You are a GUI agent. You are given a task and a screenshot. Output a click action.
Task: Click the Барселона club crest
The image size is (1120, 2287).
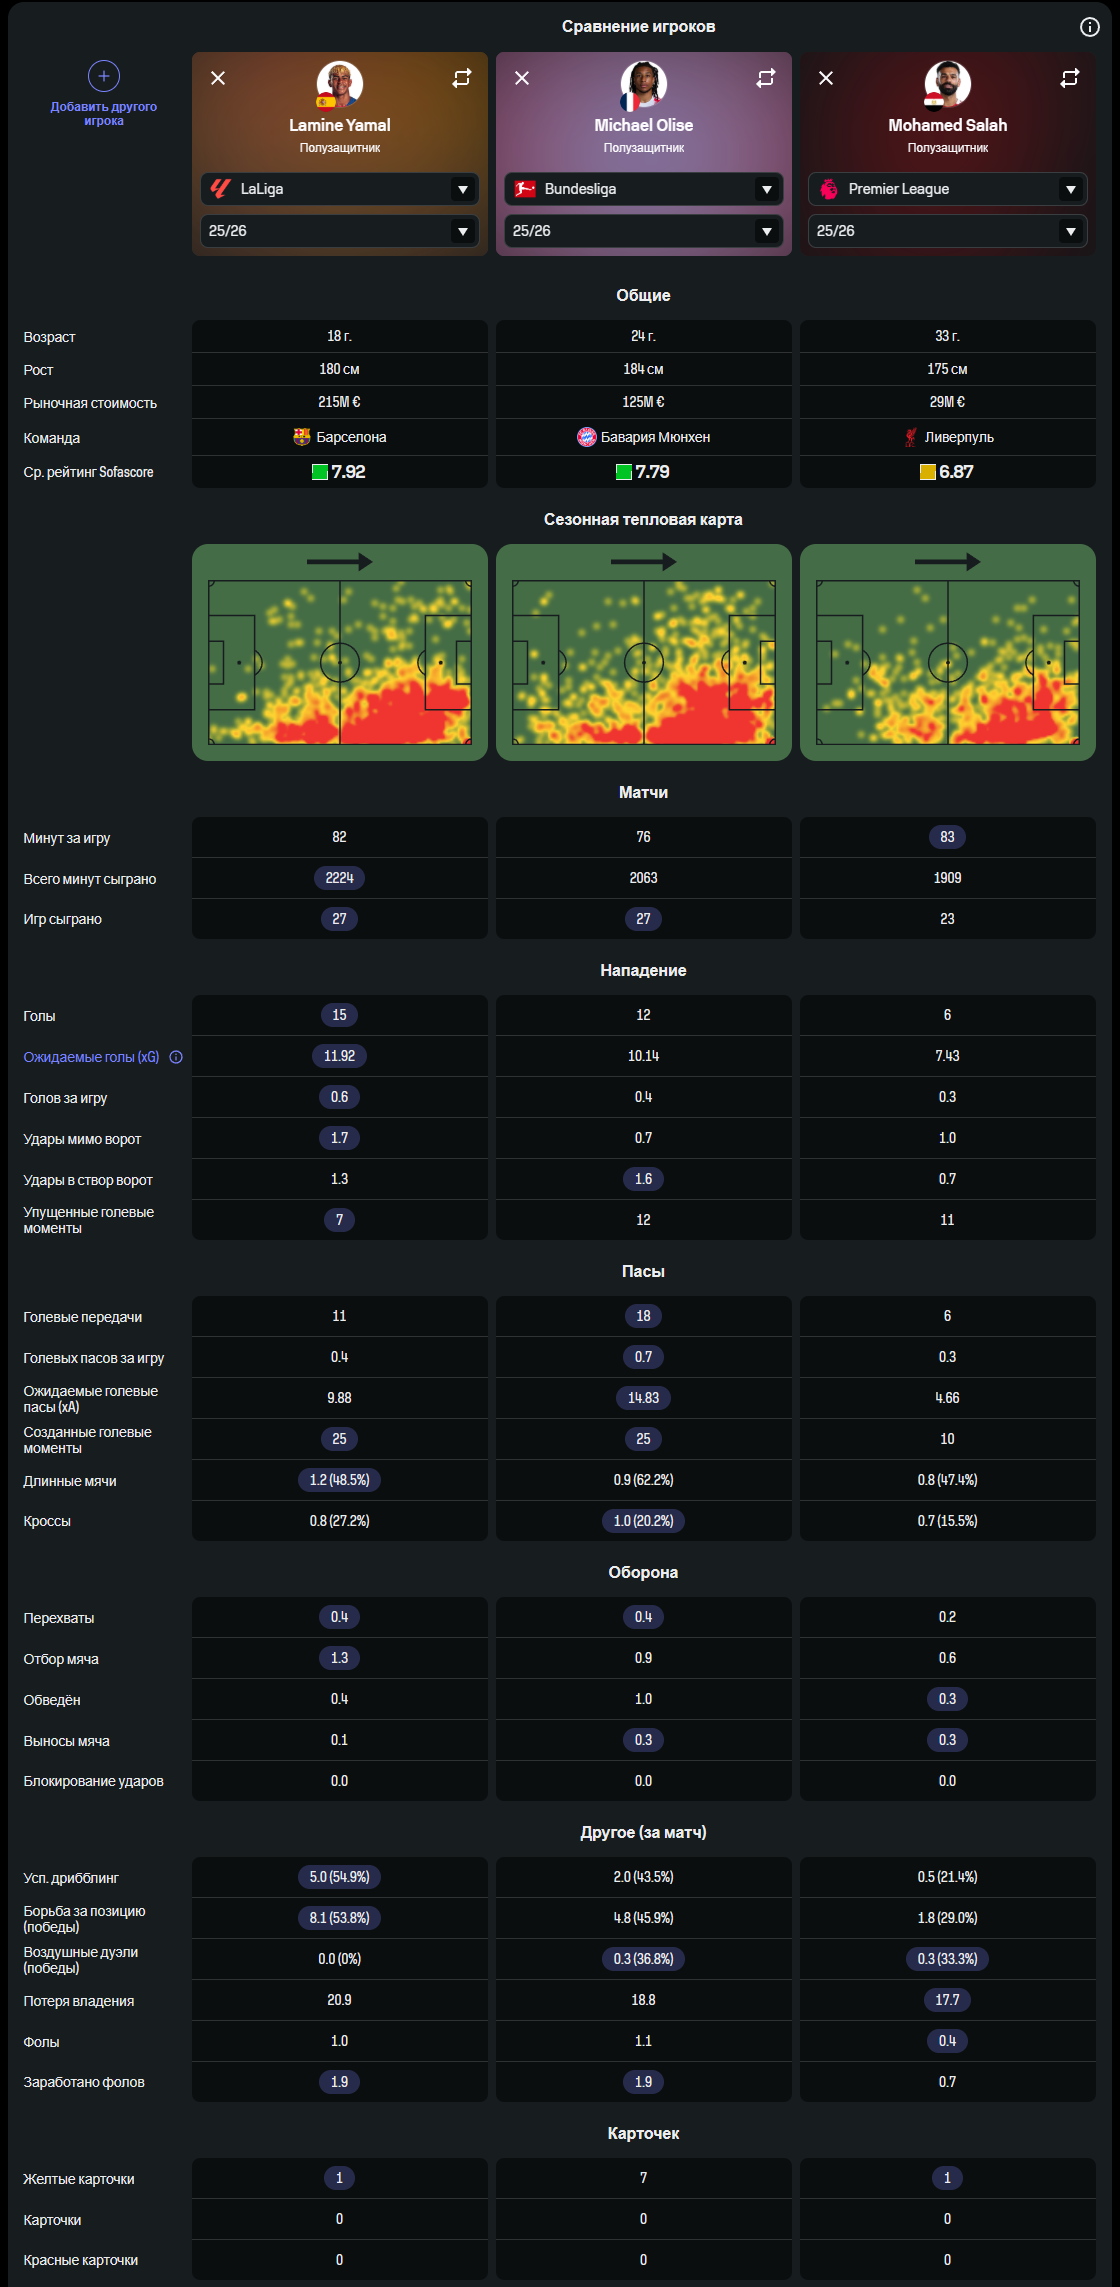click(x=302, y=437)
